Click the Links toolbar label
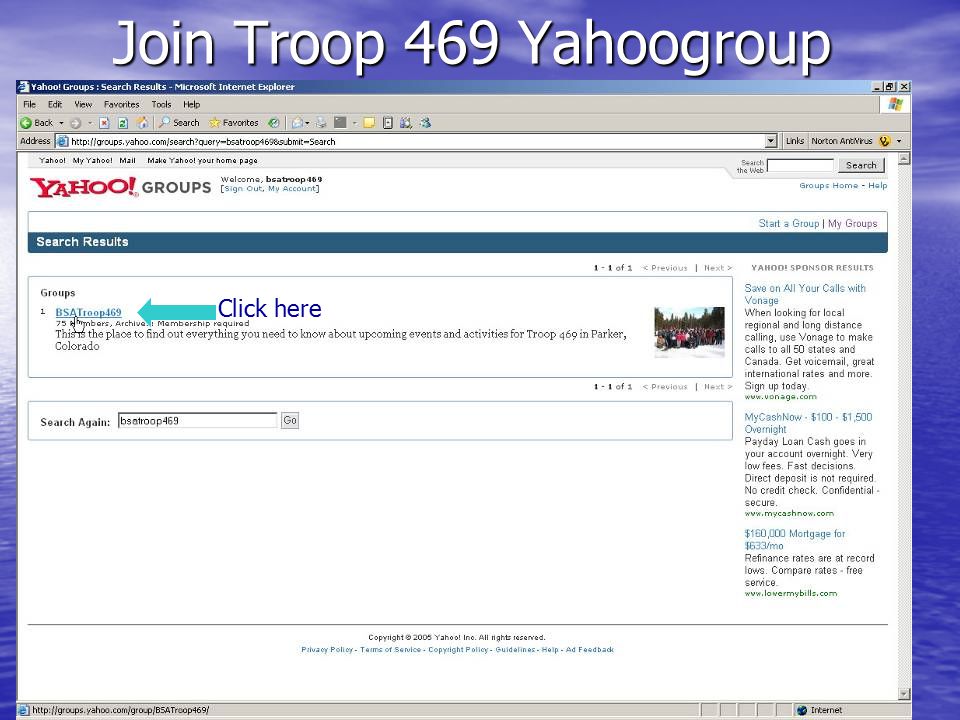Image resolution: width=960 pixels, height=720 pixels. [x=795, y=141]
